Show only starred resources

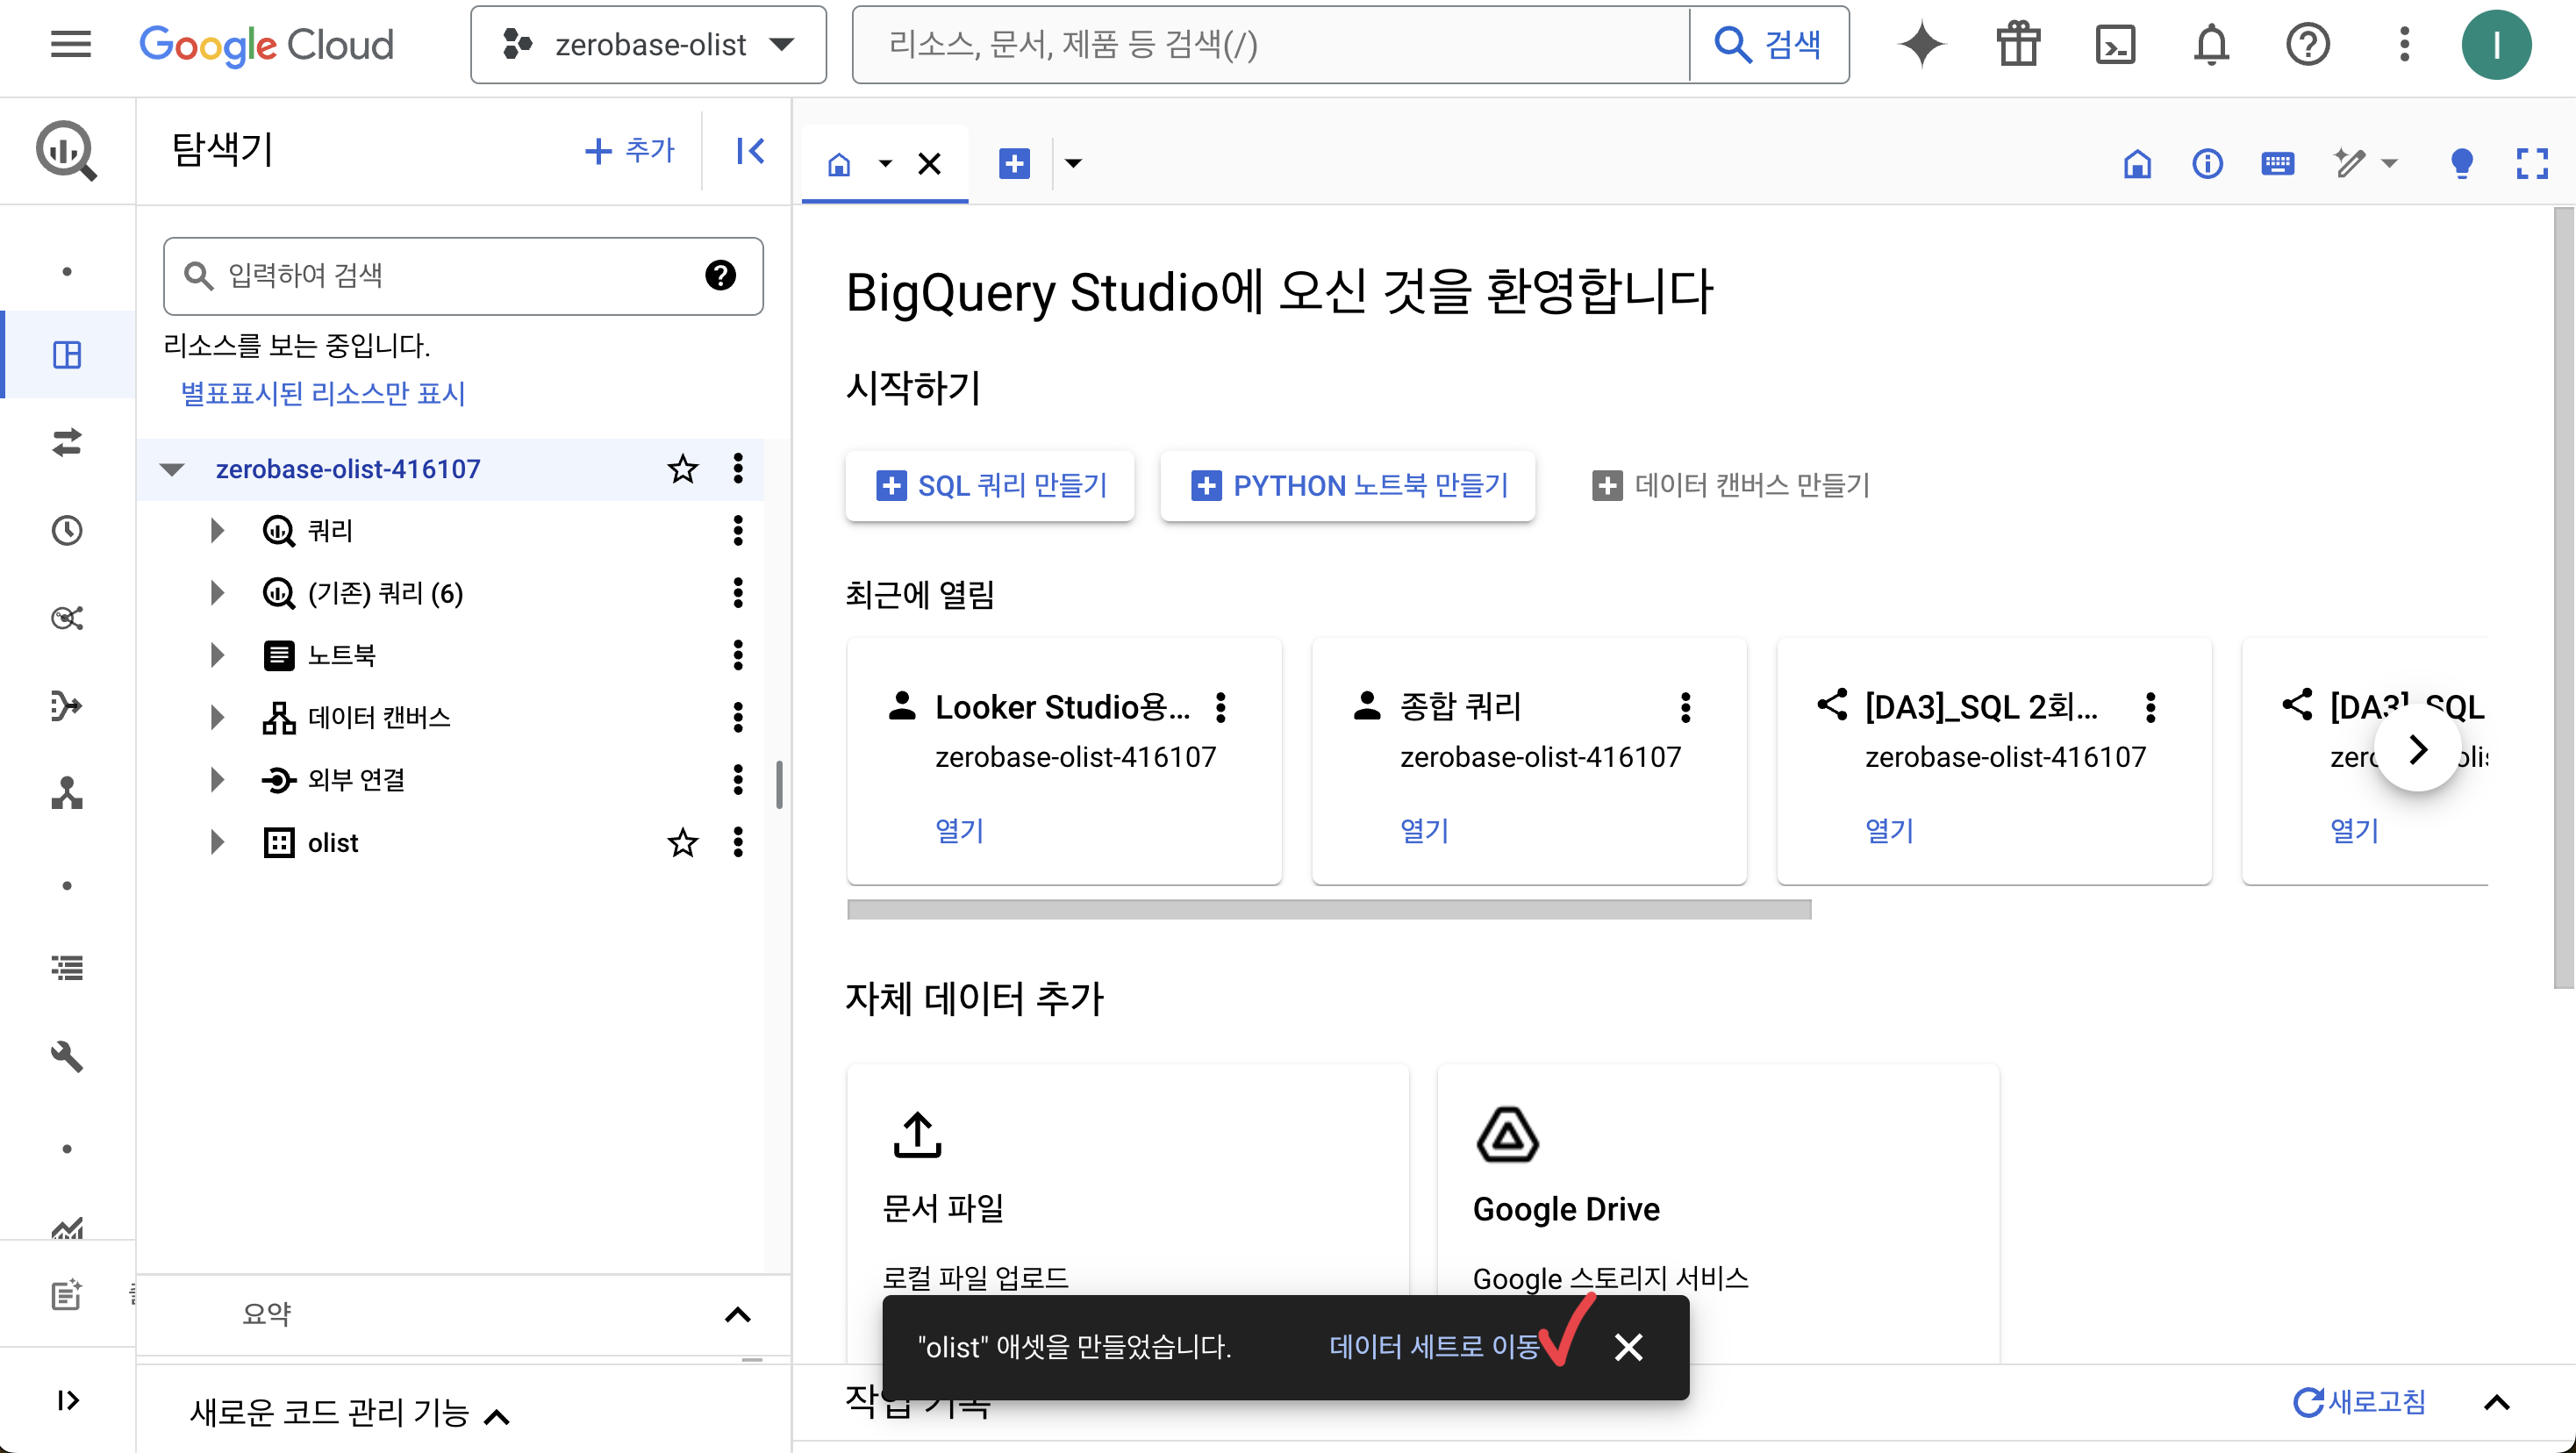coord(322,393)
